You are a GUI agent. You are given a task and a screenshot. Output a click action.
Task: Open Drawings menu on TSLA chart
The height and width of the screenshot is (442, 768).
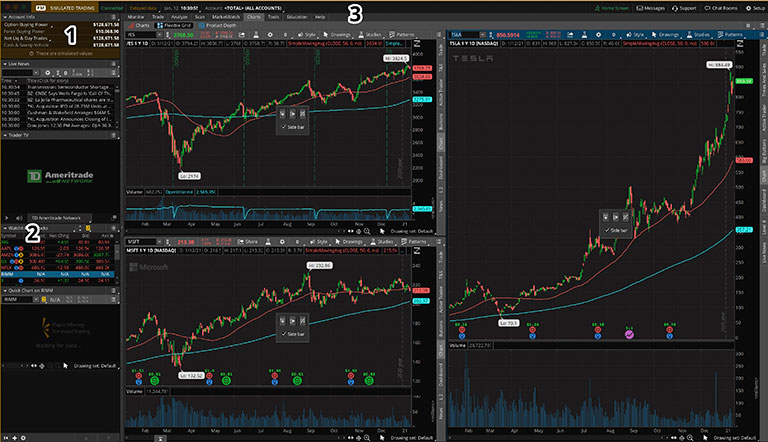click(665, 35)
